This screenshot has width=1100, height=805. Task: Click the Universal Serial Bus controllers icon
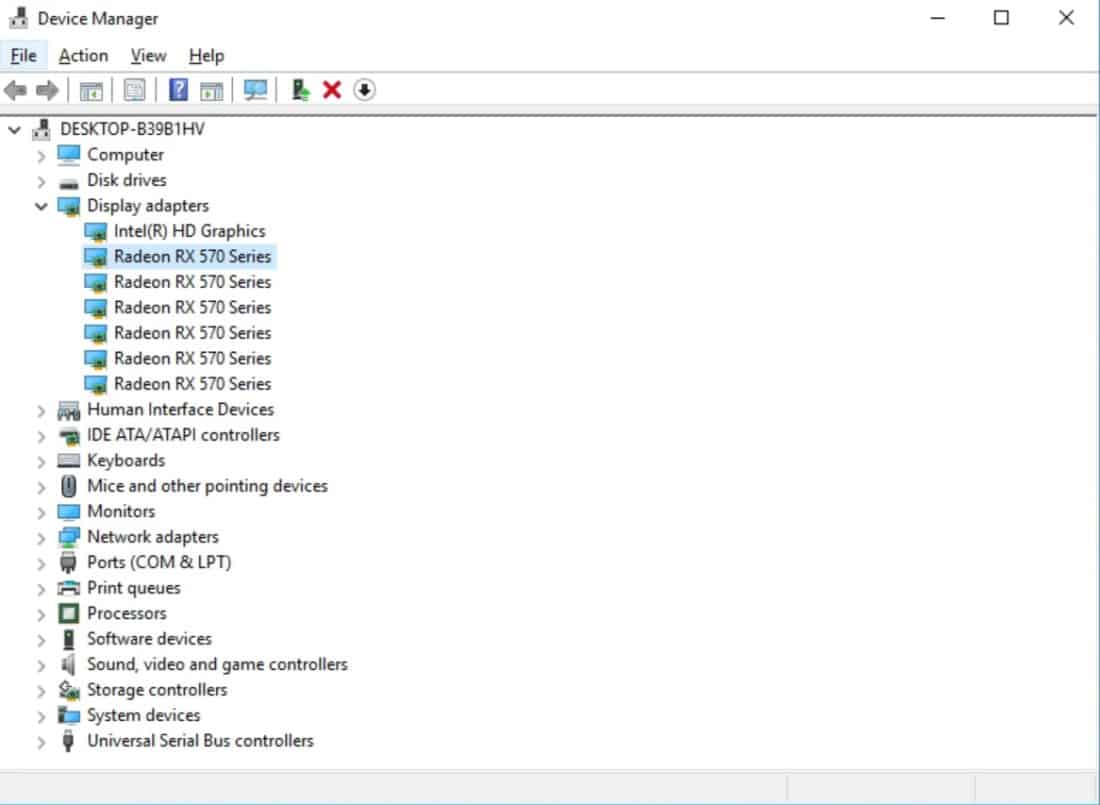[x=68, y=740]
